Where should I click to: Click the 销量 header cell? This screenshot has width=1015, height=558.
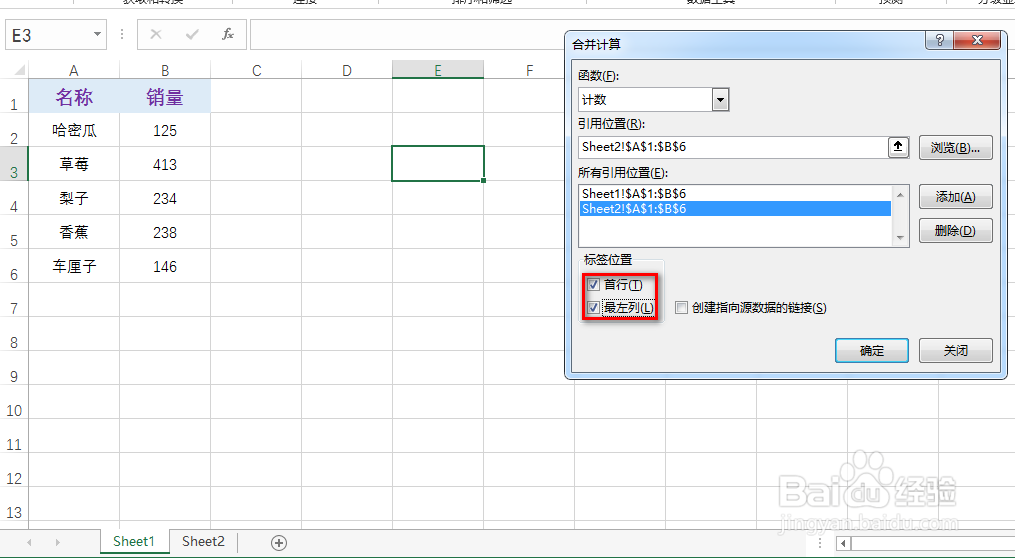pyautogui.click(x=165, y=96)
